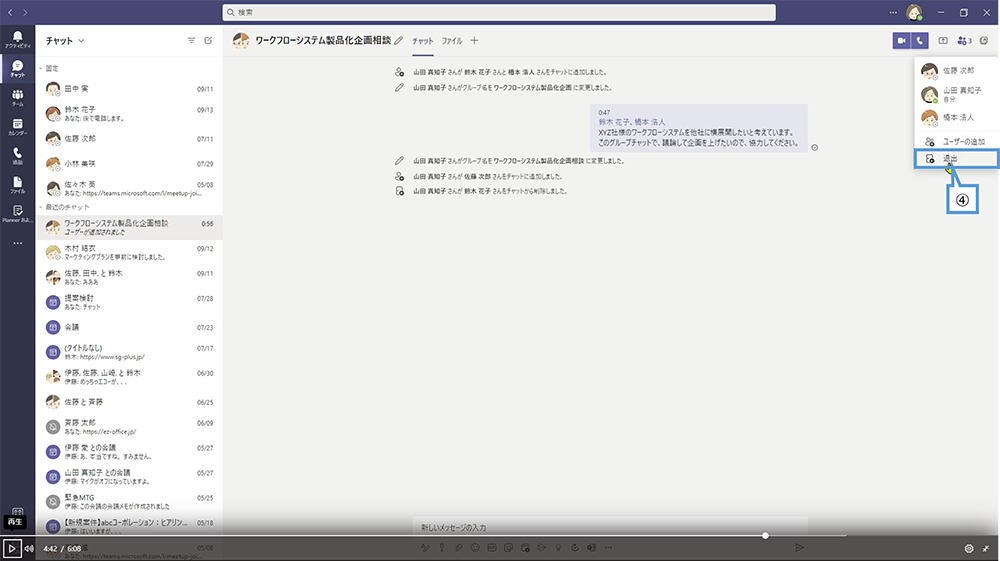Image resolution: width=1000 pixels, height=561 pixels.
Task: Open the Calendar app in the left rail
Action: [17, 127]
